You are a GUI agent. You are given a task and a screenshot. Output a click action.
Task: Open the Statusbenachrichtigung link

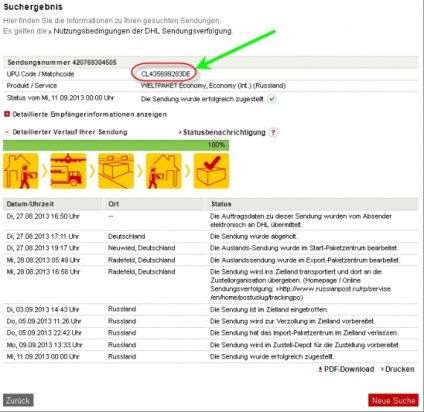click(224, 132)
